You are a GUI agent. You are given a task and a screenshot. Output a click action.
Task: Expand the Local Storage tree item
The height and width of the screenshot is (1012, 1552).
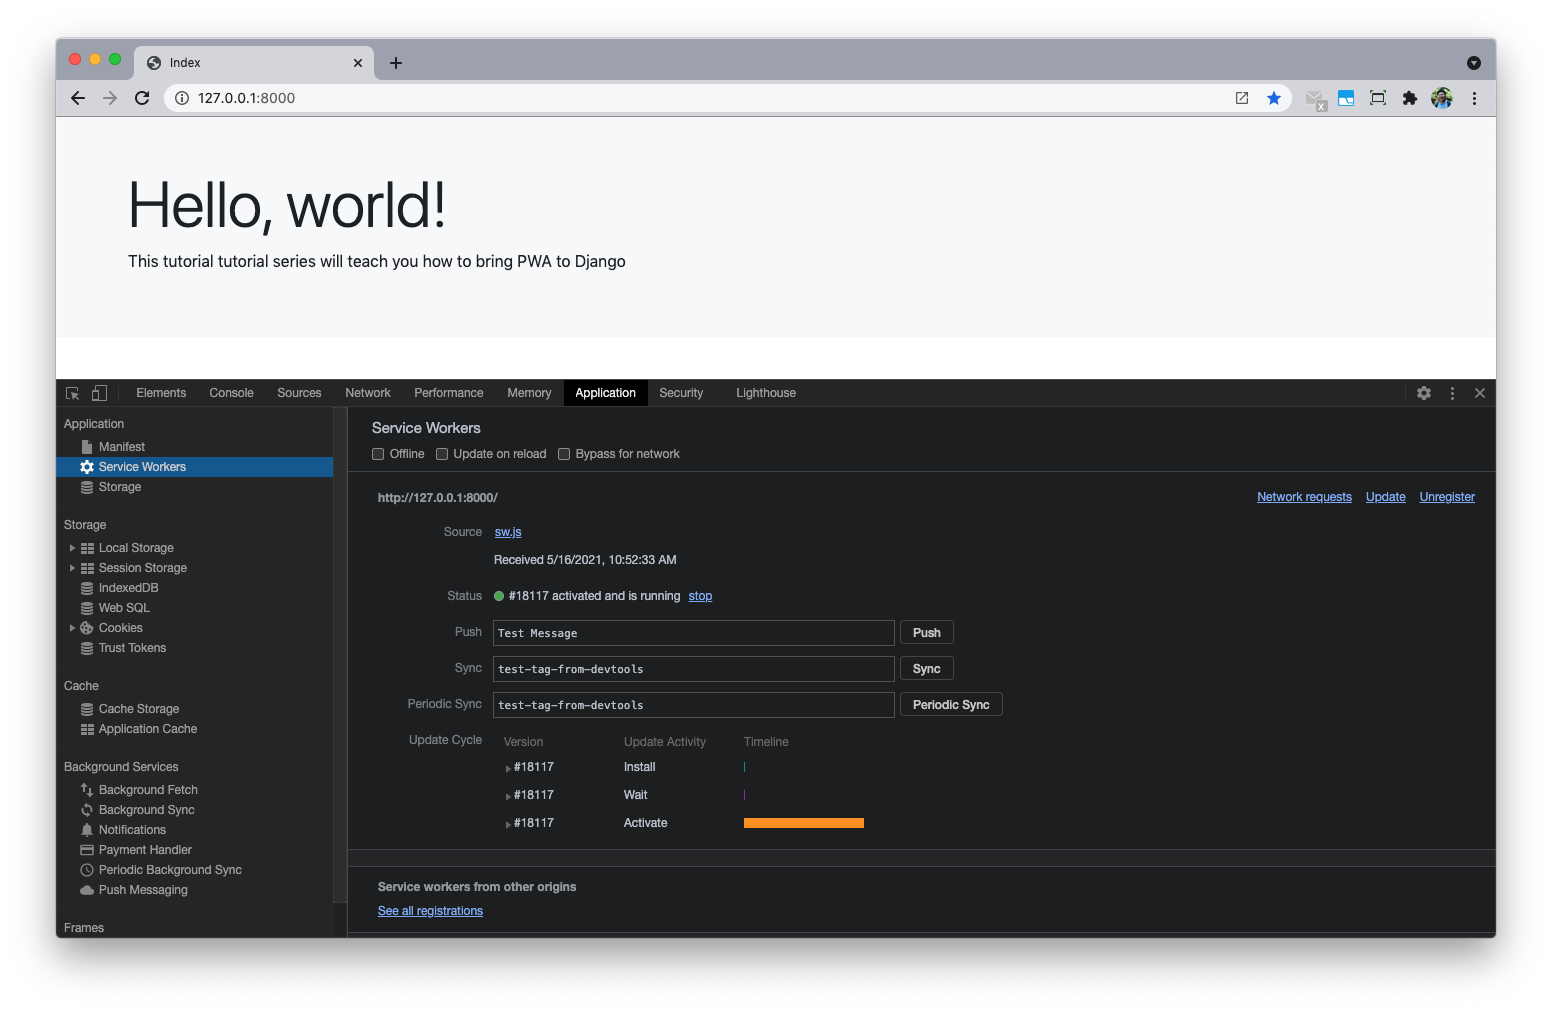pyautogui.click(x=72, y=548)
